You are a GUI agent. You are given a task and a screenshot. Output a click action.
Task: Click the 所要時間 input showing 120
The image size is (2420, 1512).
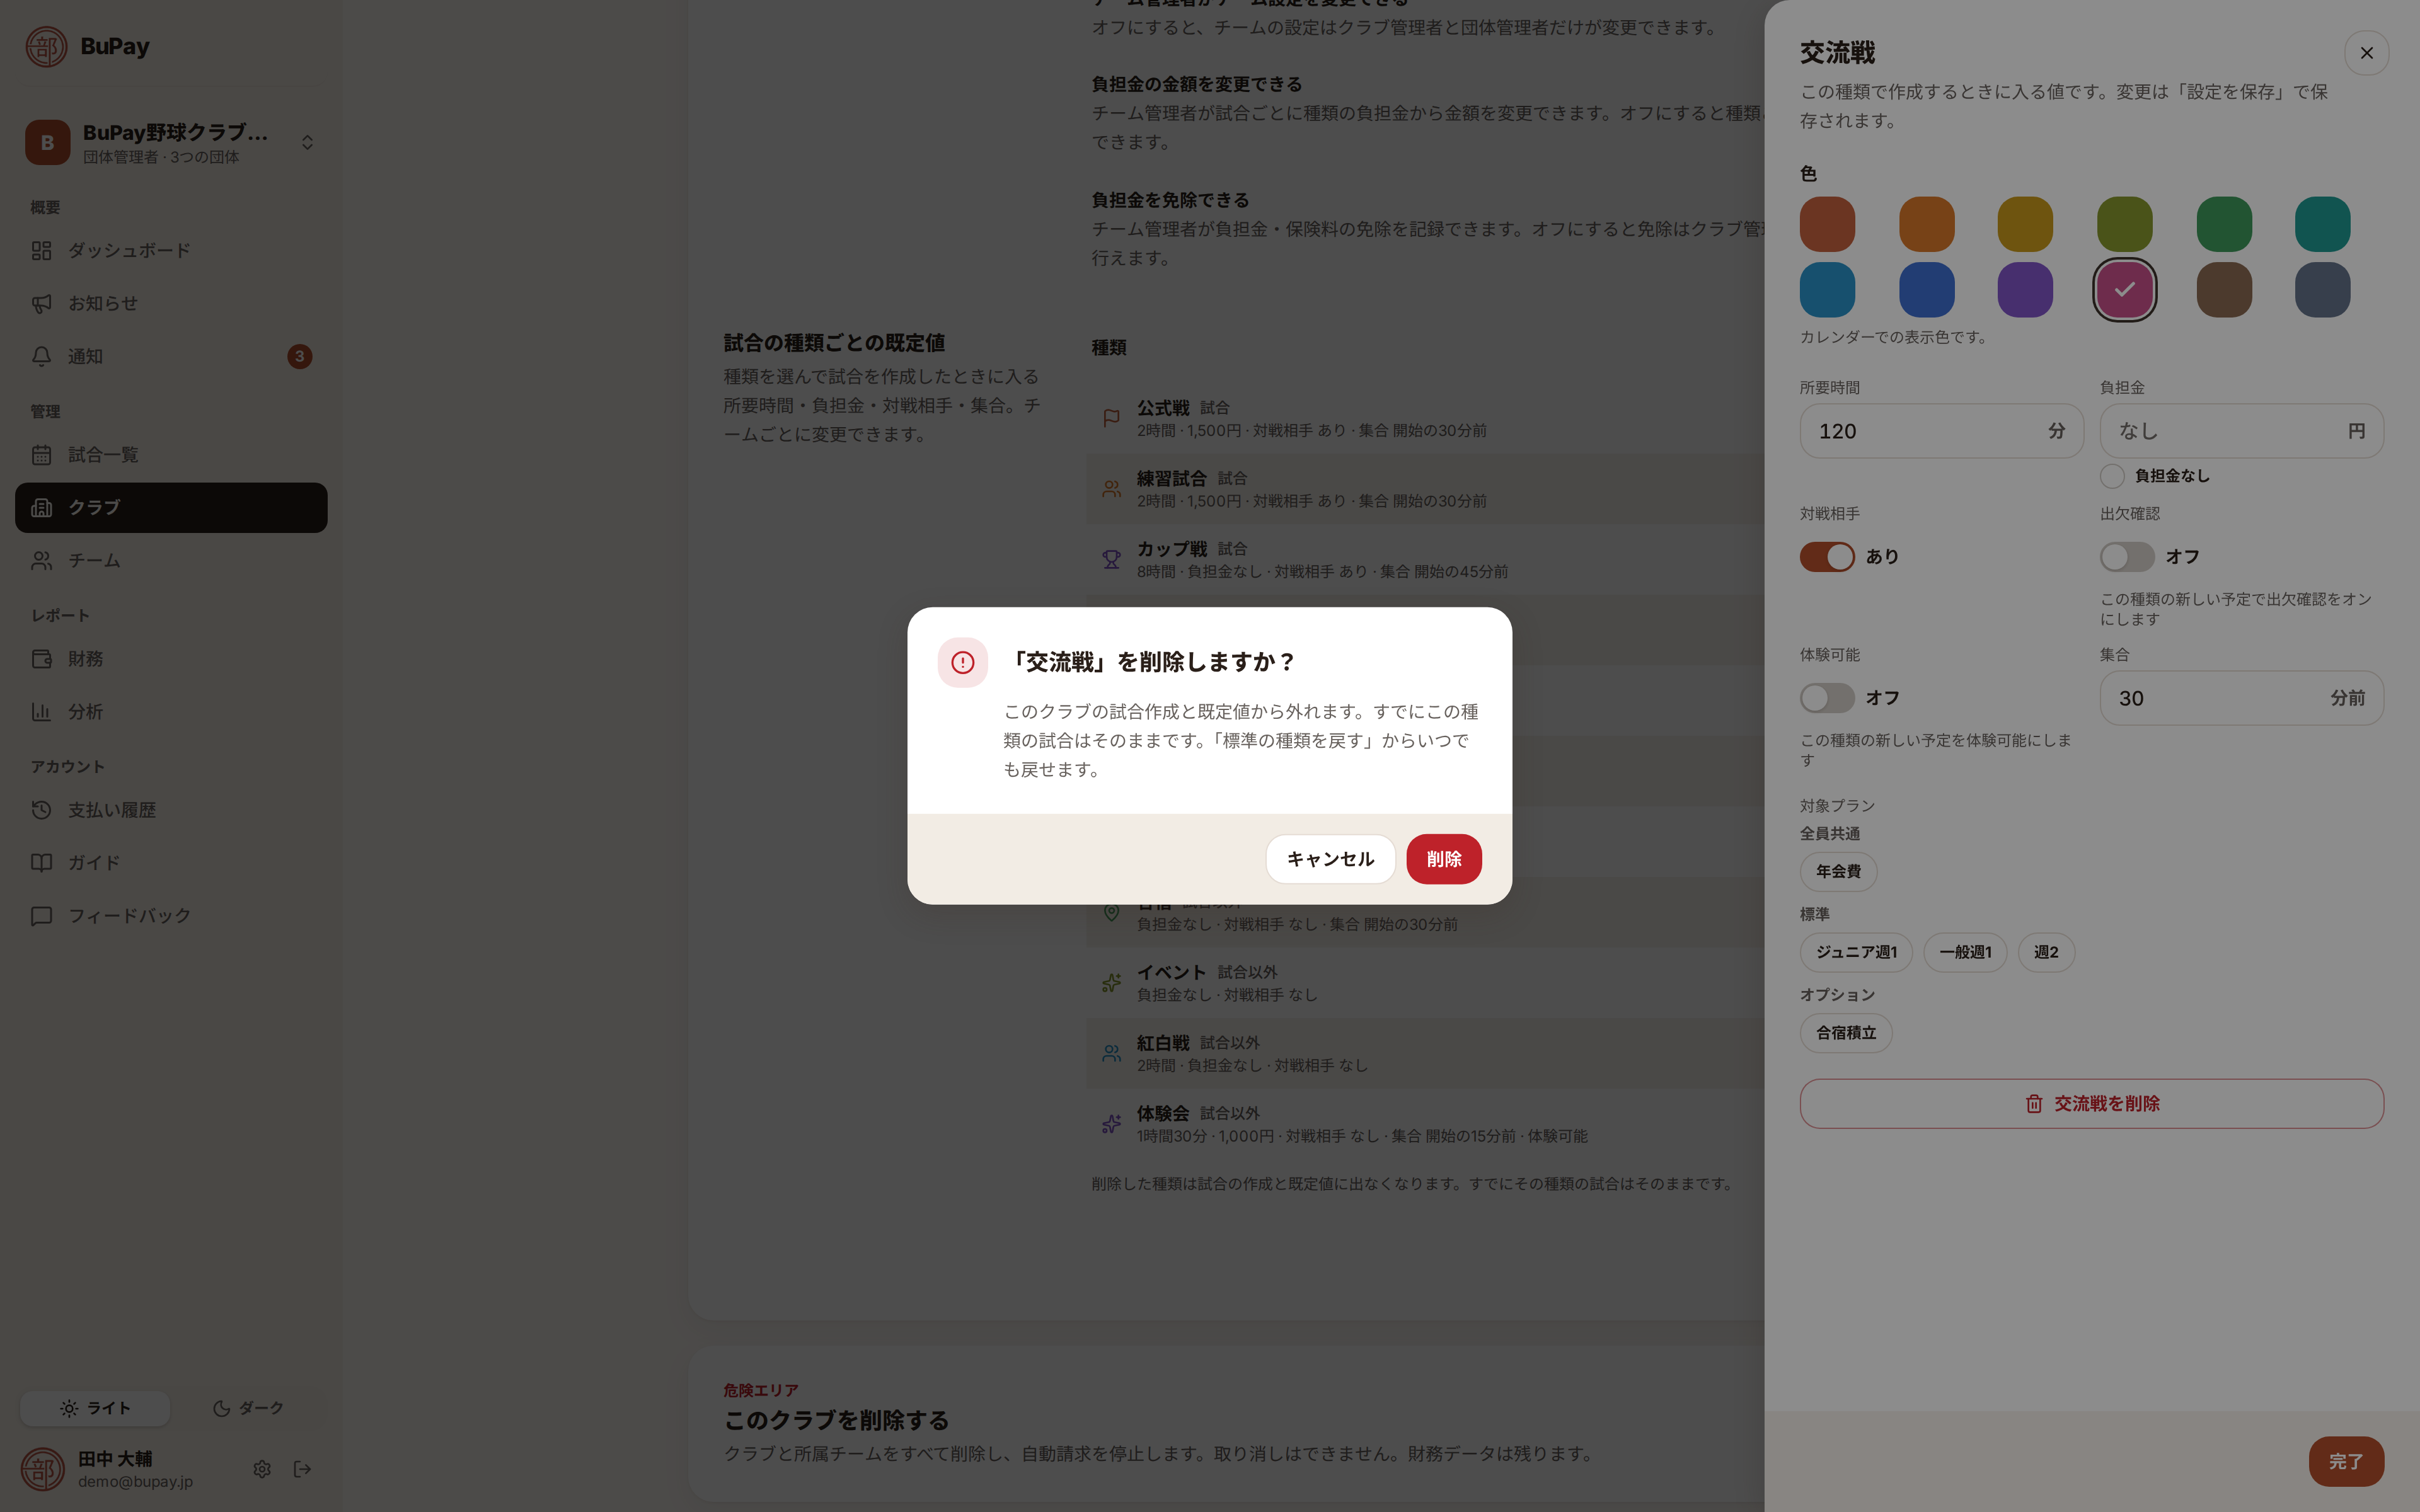pyautogui.click(x=1941, y=431)
